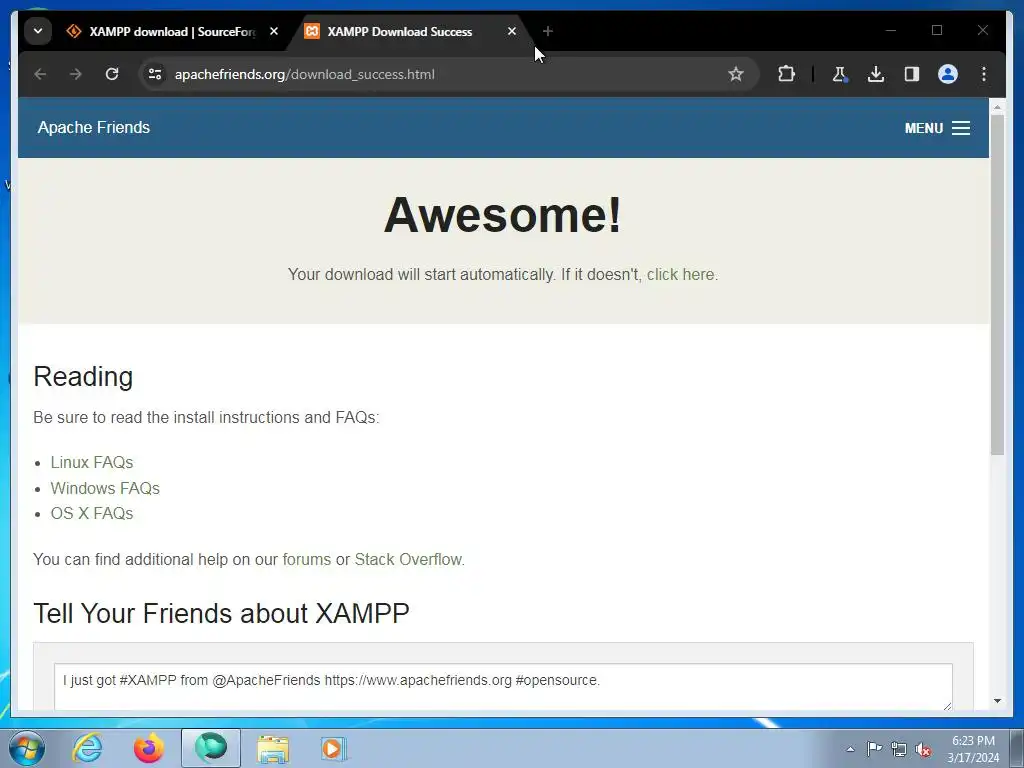Bookmark this page with star icon
The width and height of the screenshot is (1024, 768).
[x=736, y=74]
